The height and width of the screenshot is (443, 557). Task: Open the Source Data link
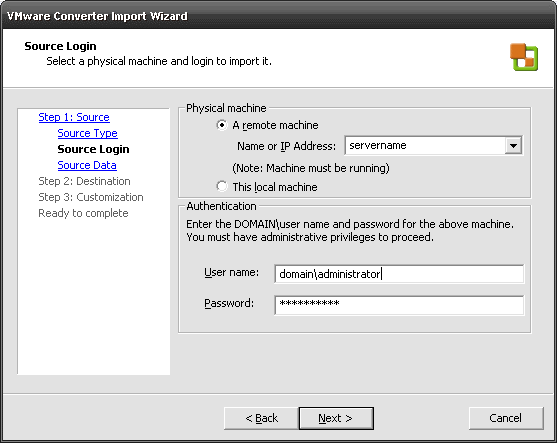tap(87, 165)
